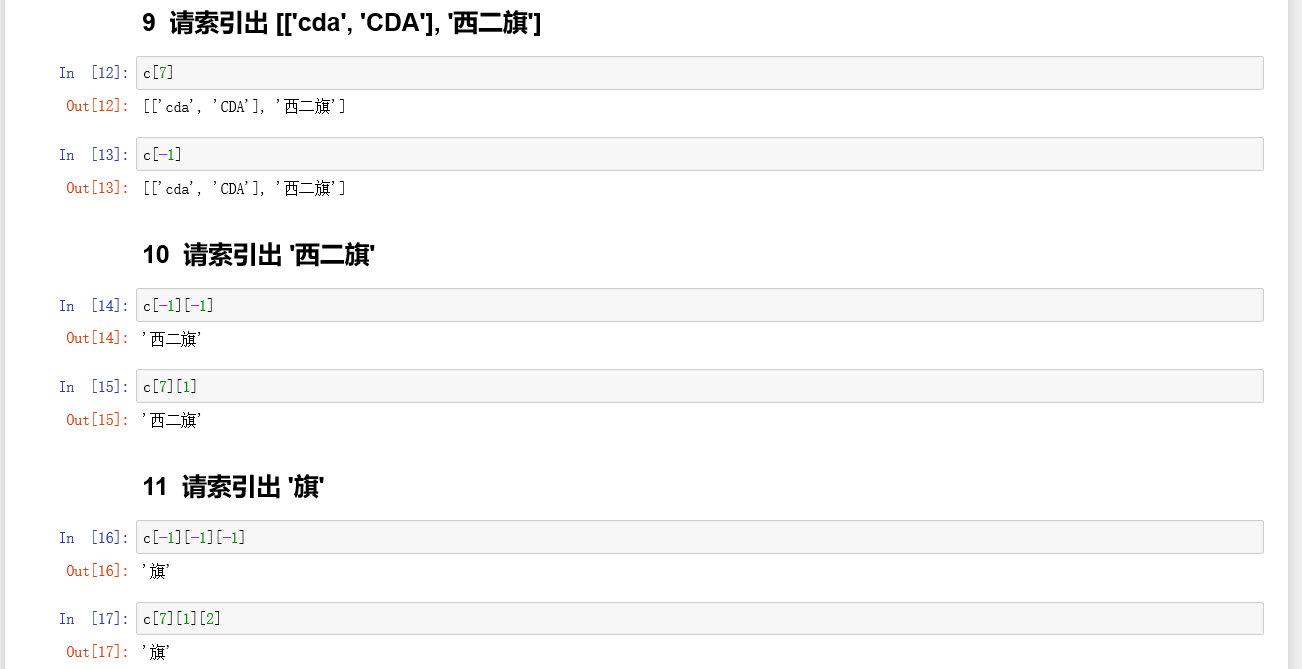The image size is (1302, 669).
Task: Click the In [14] prompt label
Action: click(x=93, y=305)
